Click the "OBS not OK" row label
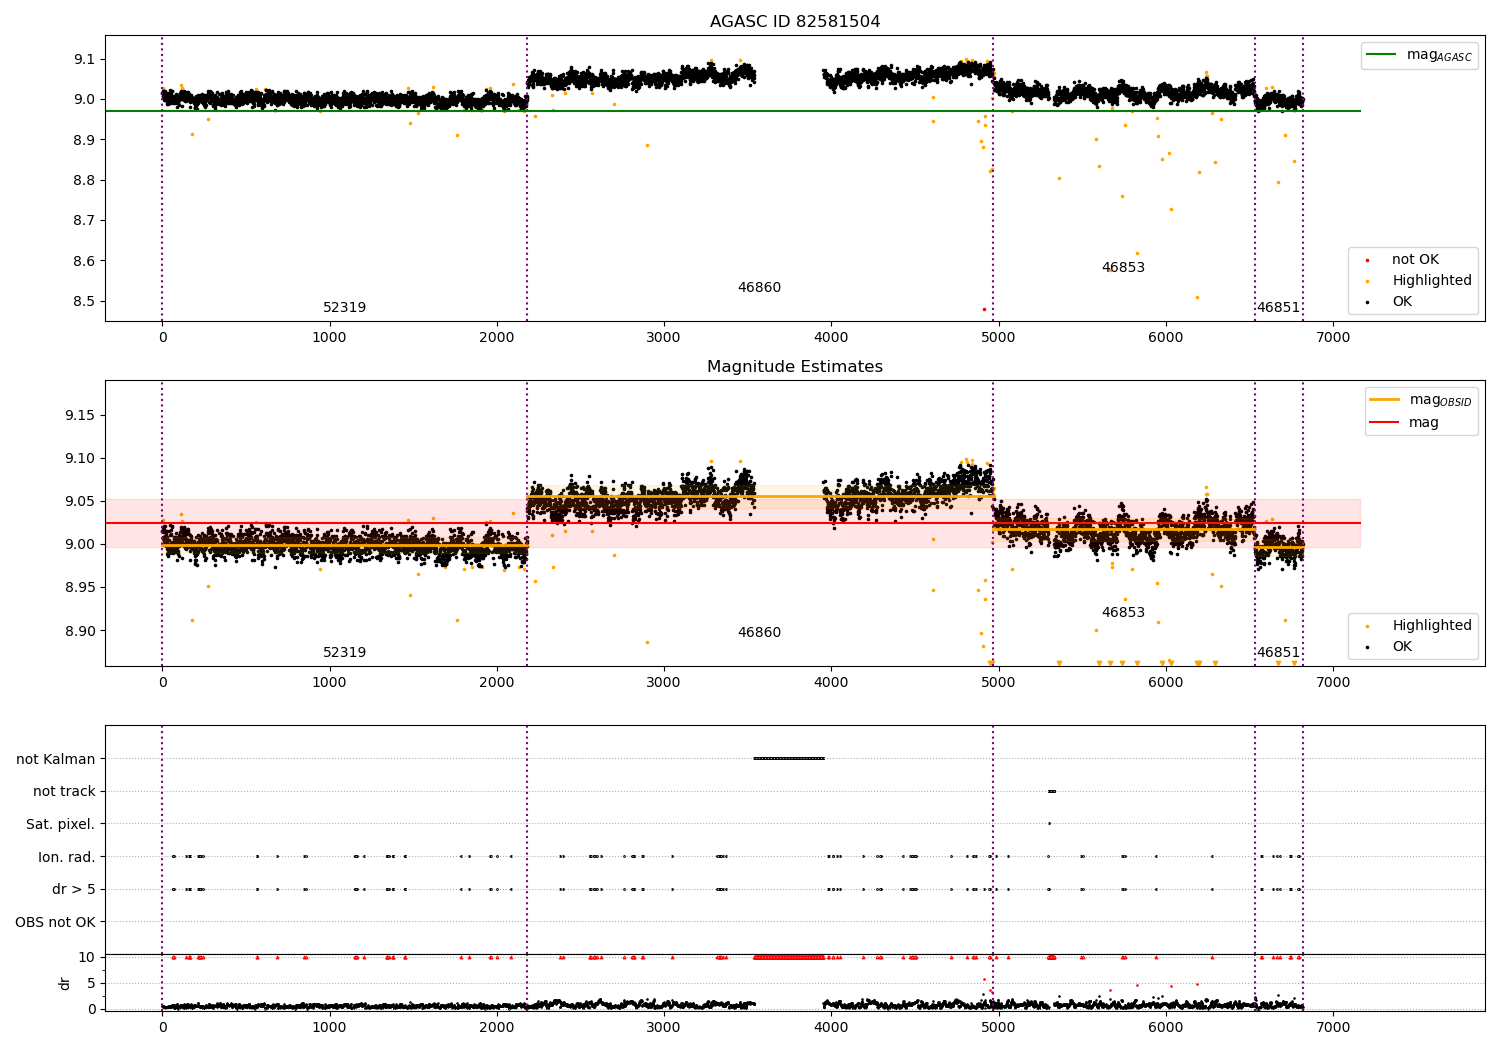1500x1050 pixels. point(56,922)
